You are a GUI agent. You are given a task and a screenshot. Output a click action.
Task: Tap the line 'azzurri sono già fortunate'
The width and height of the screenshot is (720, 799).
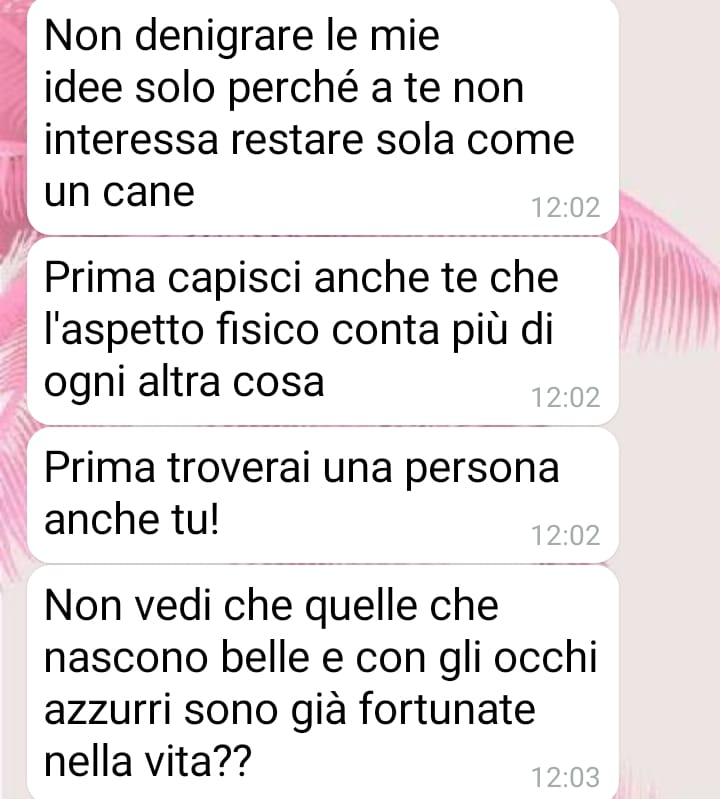click(290, 709)
